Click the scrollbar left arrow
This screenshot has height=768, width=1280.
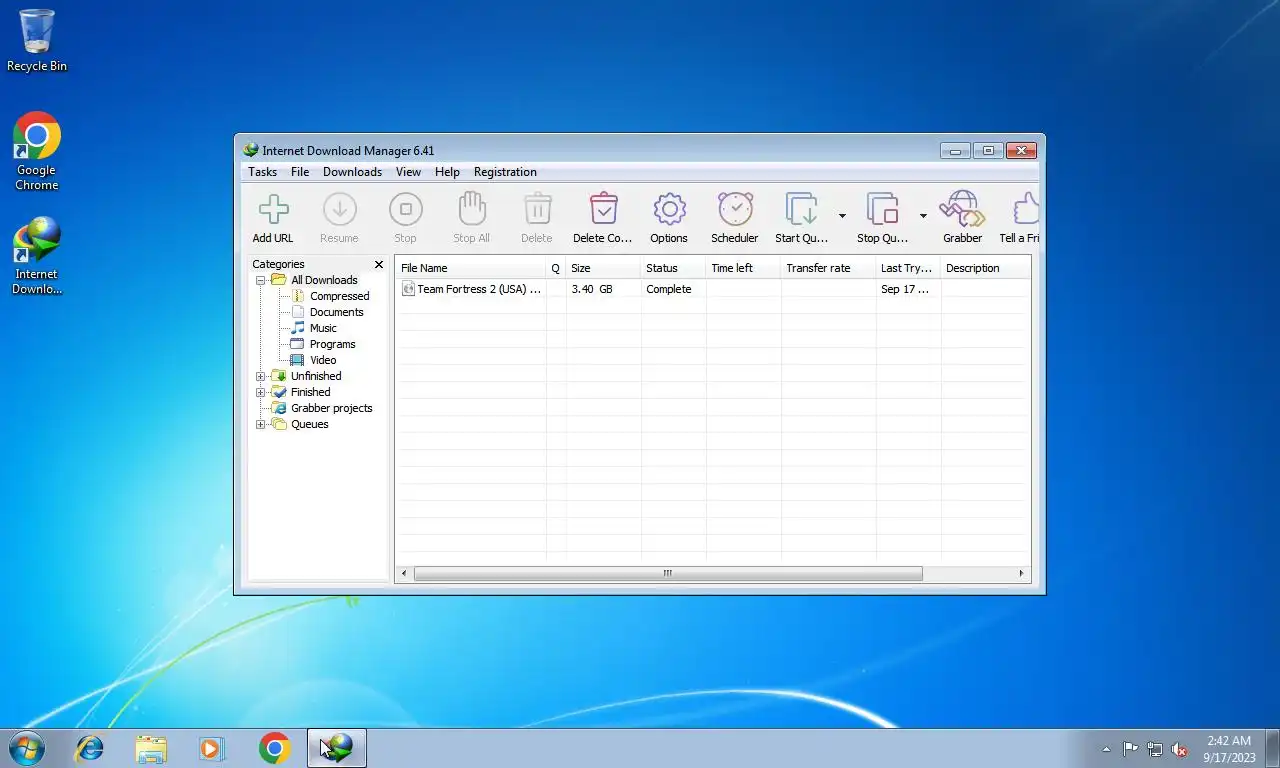pos(404,573)
